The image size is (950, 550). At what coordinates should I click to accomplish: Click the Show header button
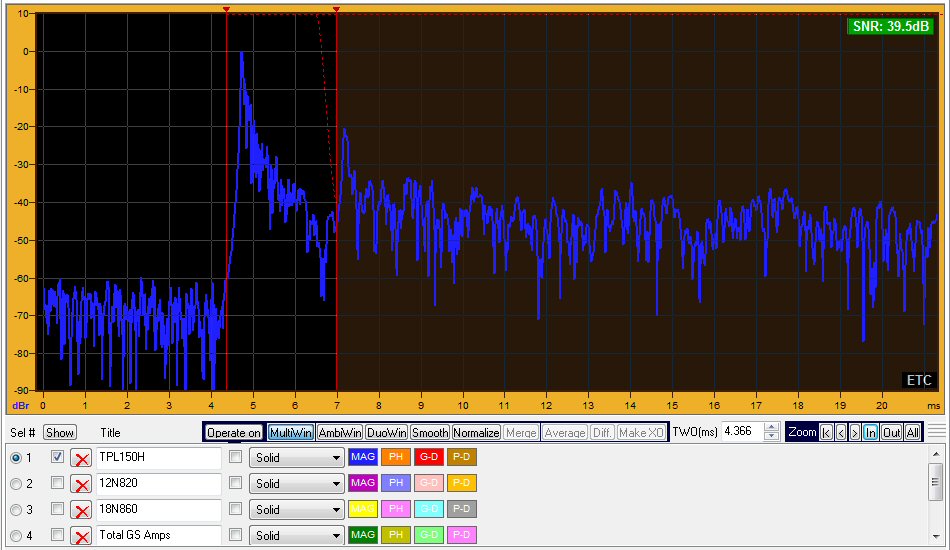tap(60, 432)
